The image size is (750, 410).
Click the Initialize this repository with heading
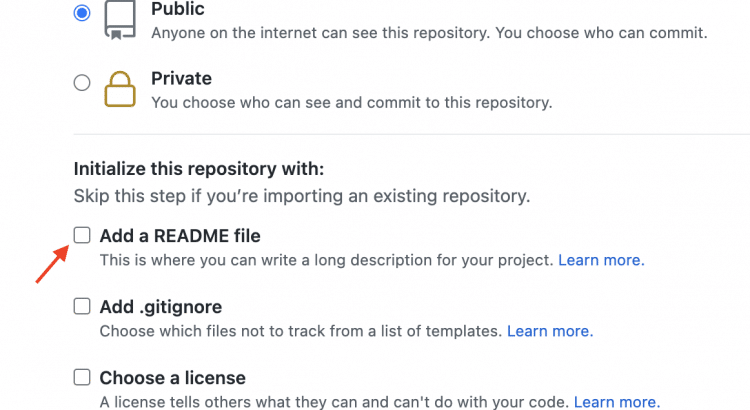[199, 169]
